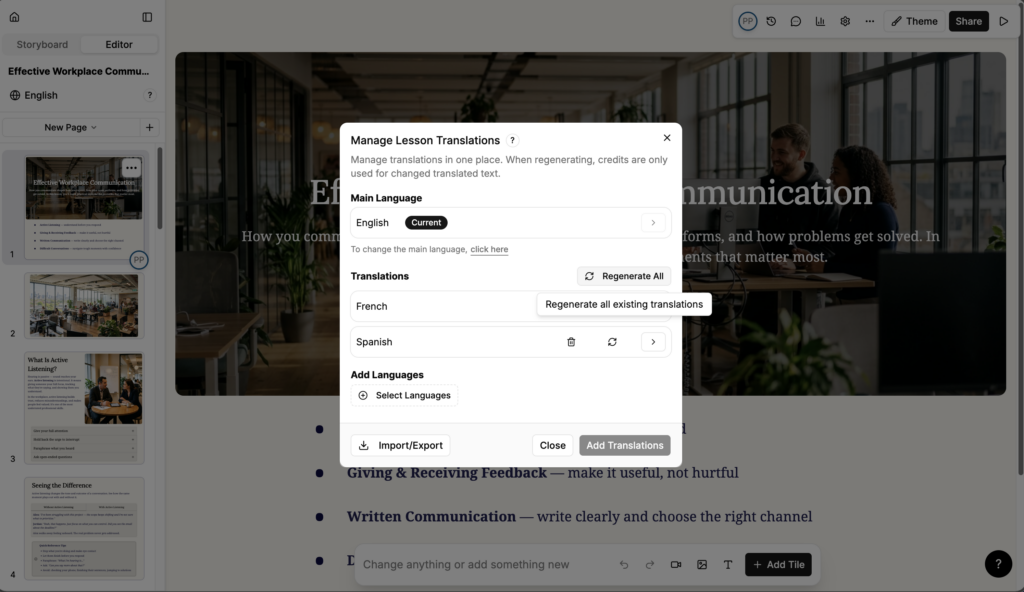Open Select Languages picker
1024x592 pixels.
(x=404, y=395)
